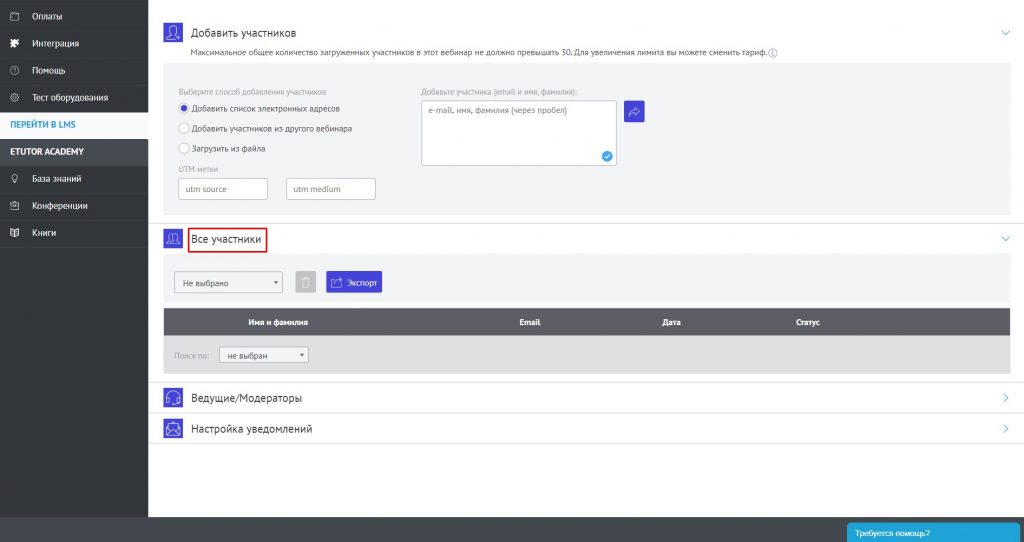Click the trash delete icon button

point(306,283)
